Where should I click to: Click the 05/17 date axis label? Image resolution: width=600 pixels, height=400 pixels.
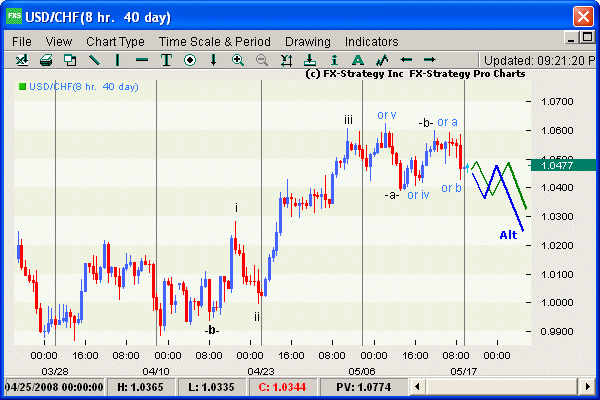pos(463,371)
